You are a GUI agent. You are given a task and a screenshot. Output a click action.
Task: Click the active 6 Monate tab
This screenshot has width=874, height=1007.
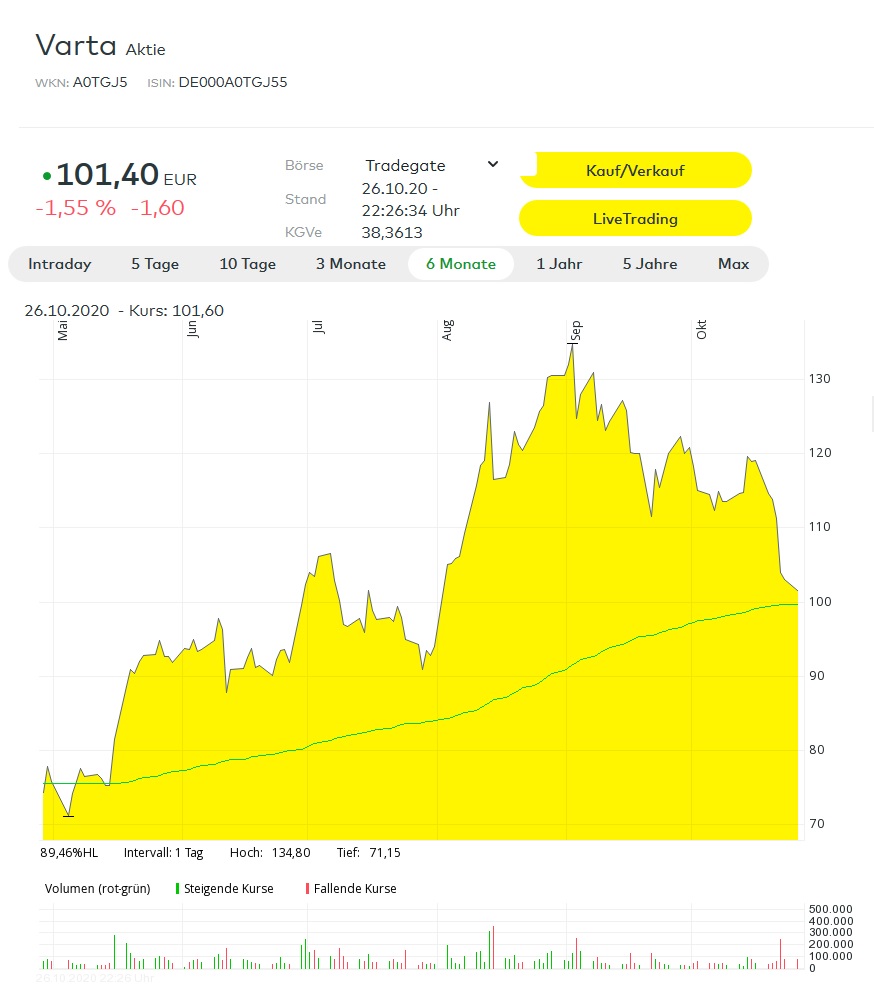click(460, 264)
